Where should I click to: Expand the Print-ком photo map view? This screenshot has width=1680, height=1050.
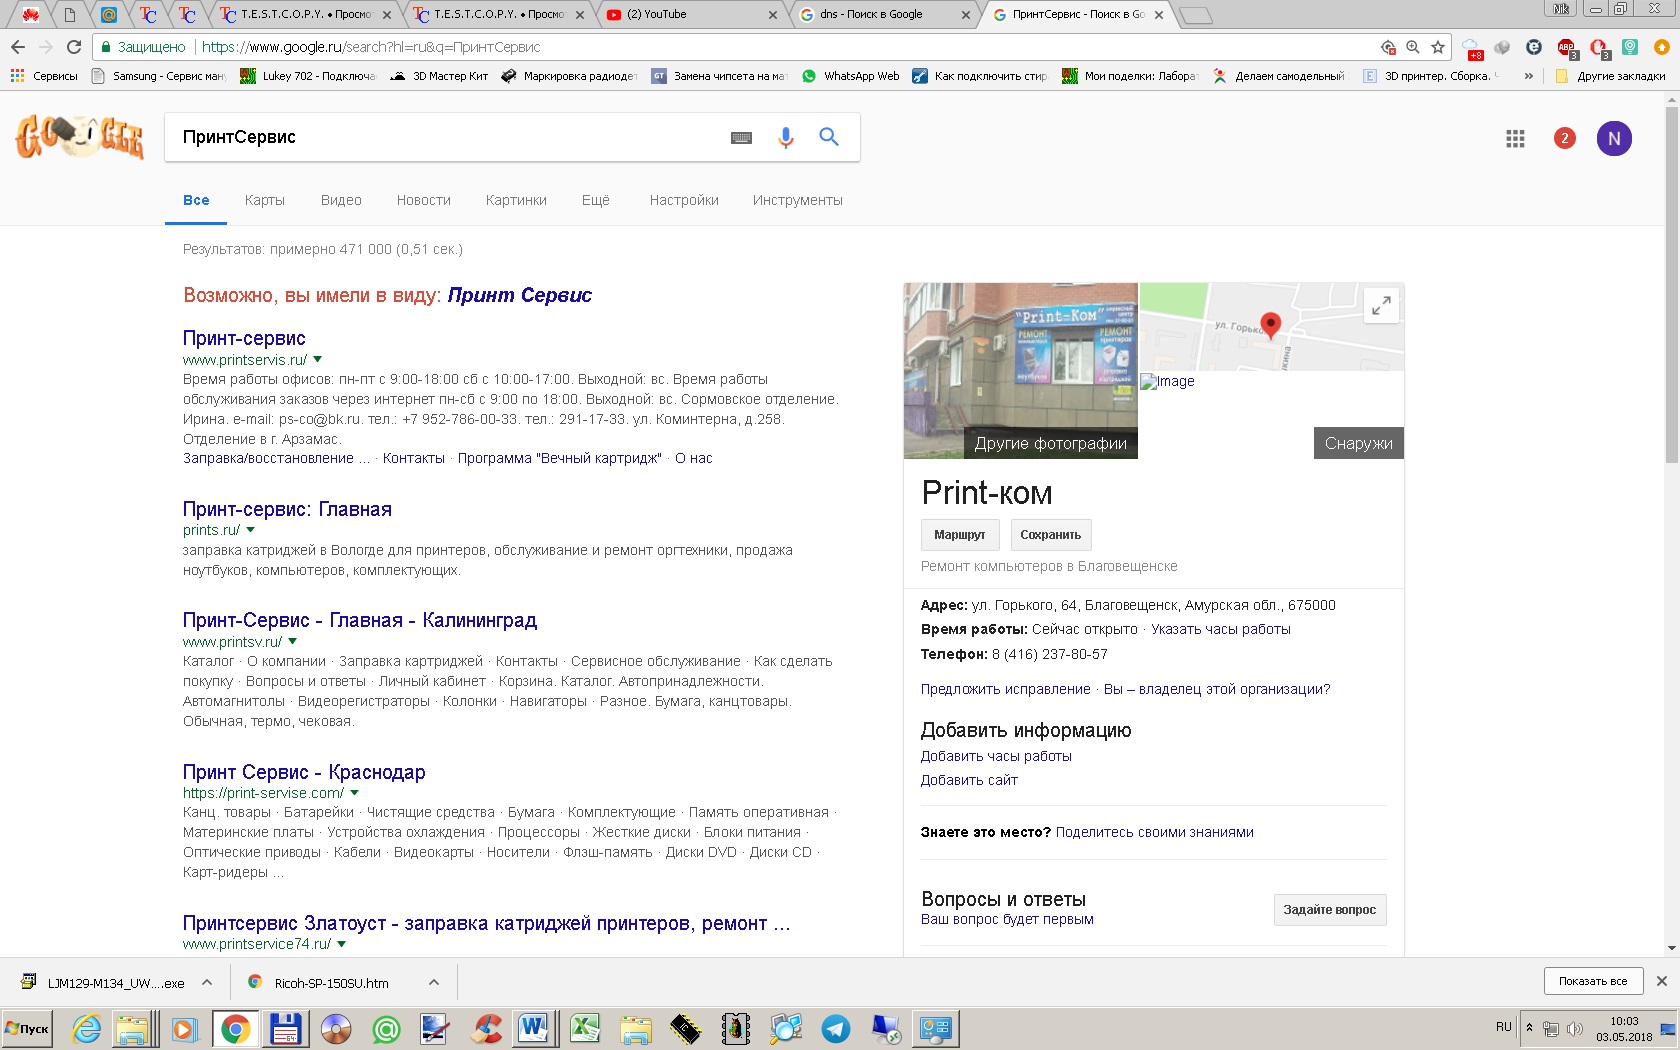tap(1381, 305)
